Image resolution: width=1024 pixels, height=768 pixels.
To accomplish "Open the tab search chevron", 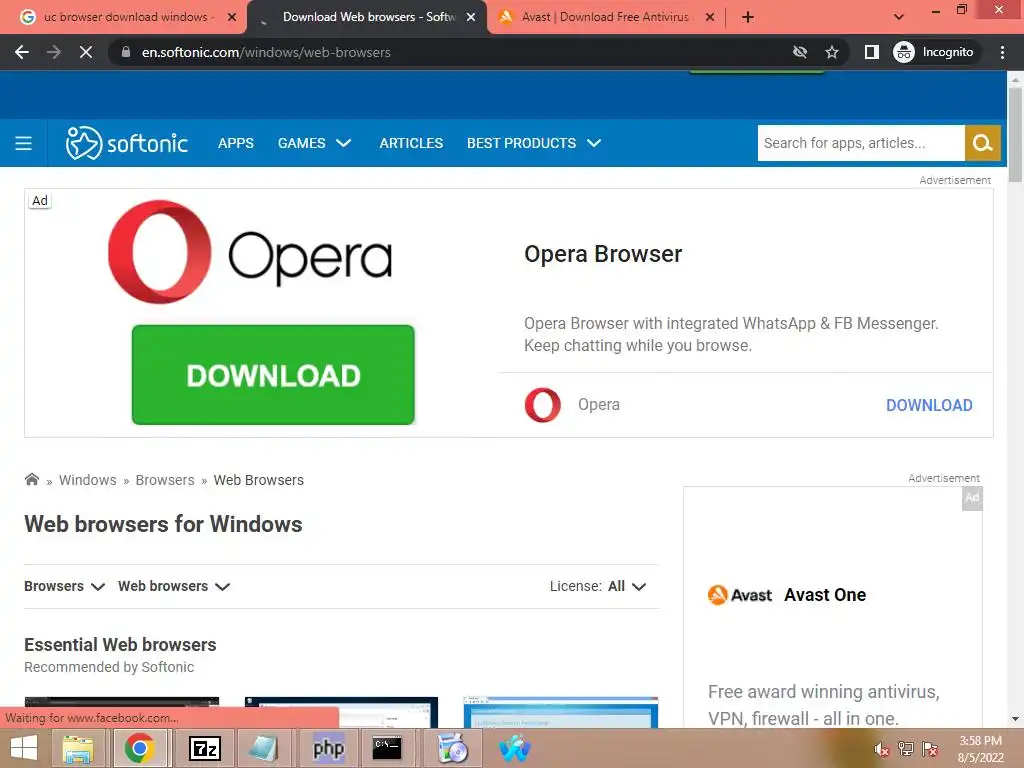I will [899, 17].
